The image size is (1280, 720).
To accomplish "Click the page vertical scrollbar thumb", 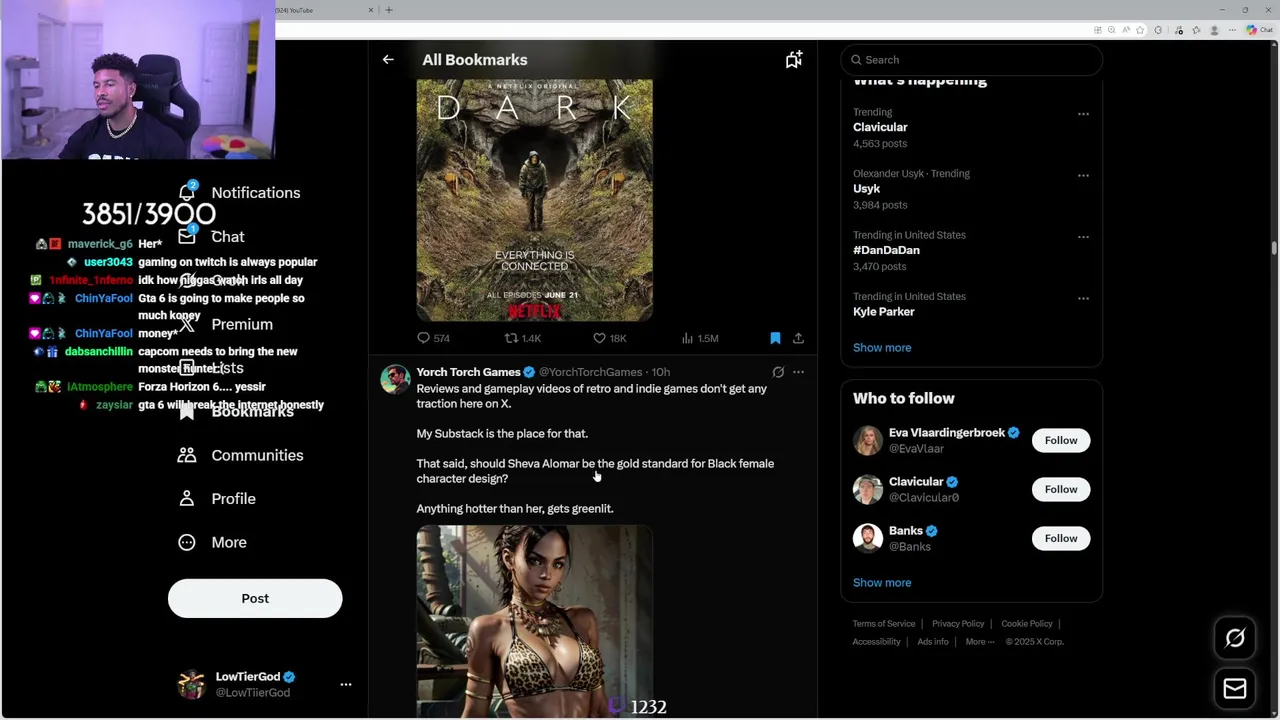I will point(1274,248).
